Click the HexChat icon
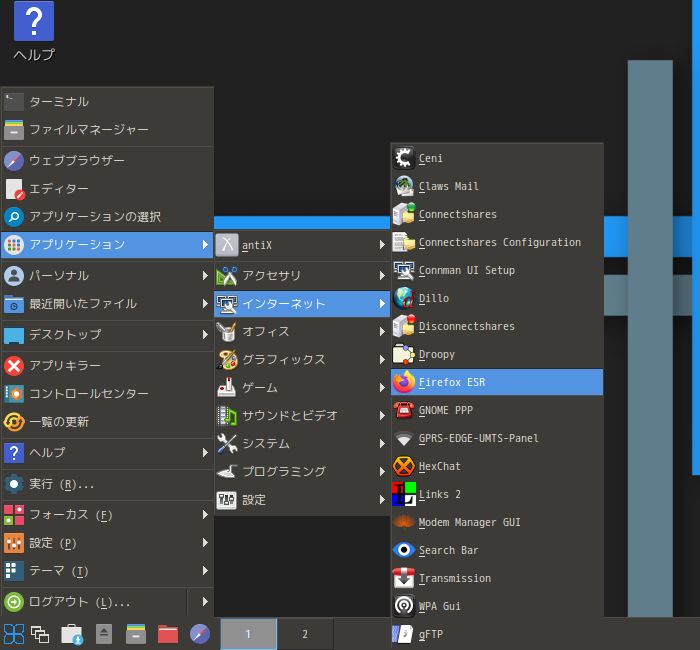The width and height of the screenshot is (700, 650). click(x=404, y=466)
